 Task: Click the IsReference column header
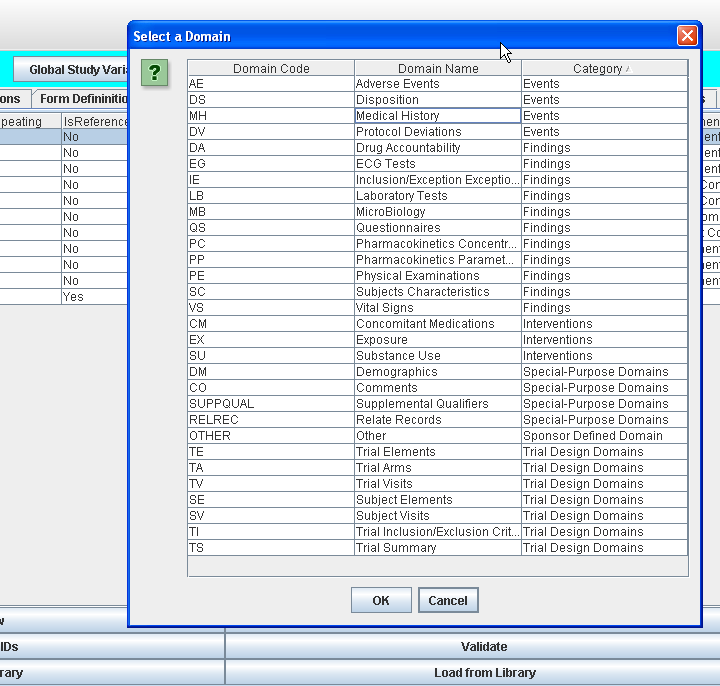(x=95, y=122)
